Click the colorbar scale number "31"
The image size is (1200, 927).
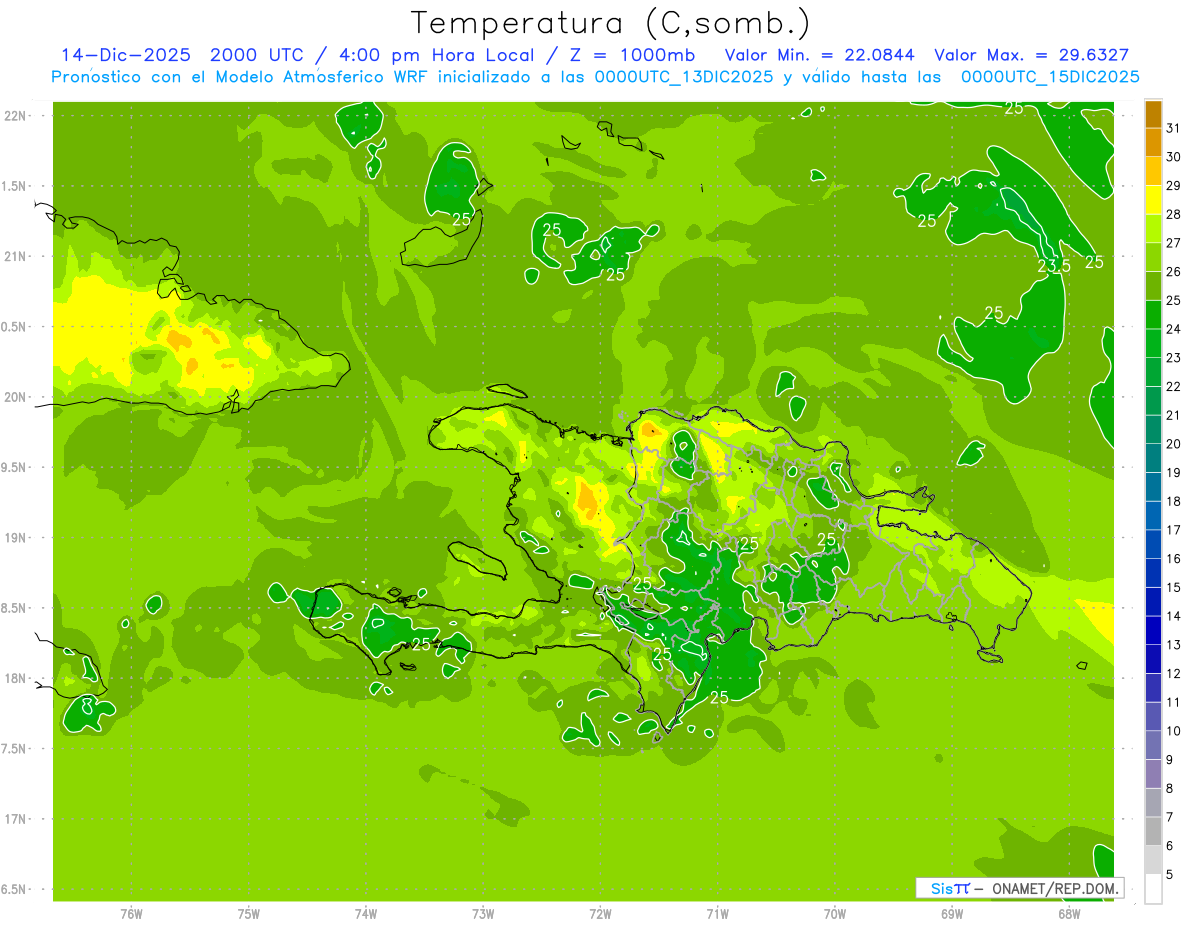click(1174, 128)
